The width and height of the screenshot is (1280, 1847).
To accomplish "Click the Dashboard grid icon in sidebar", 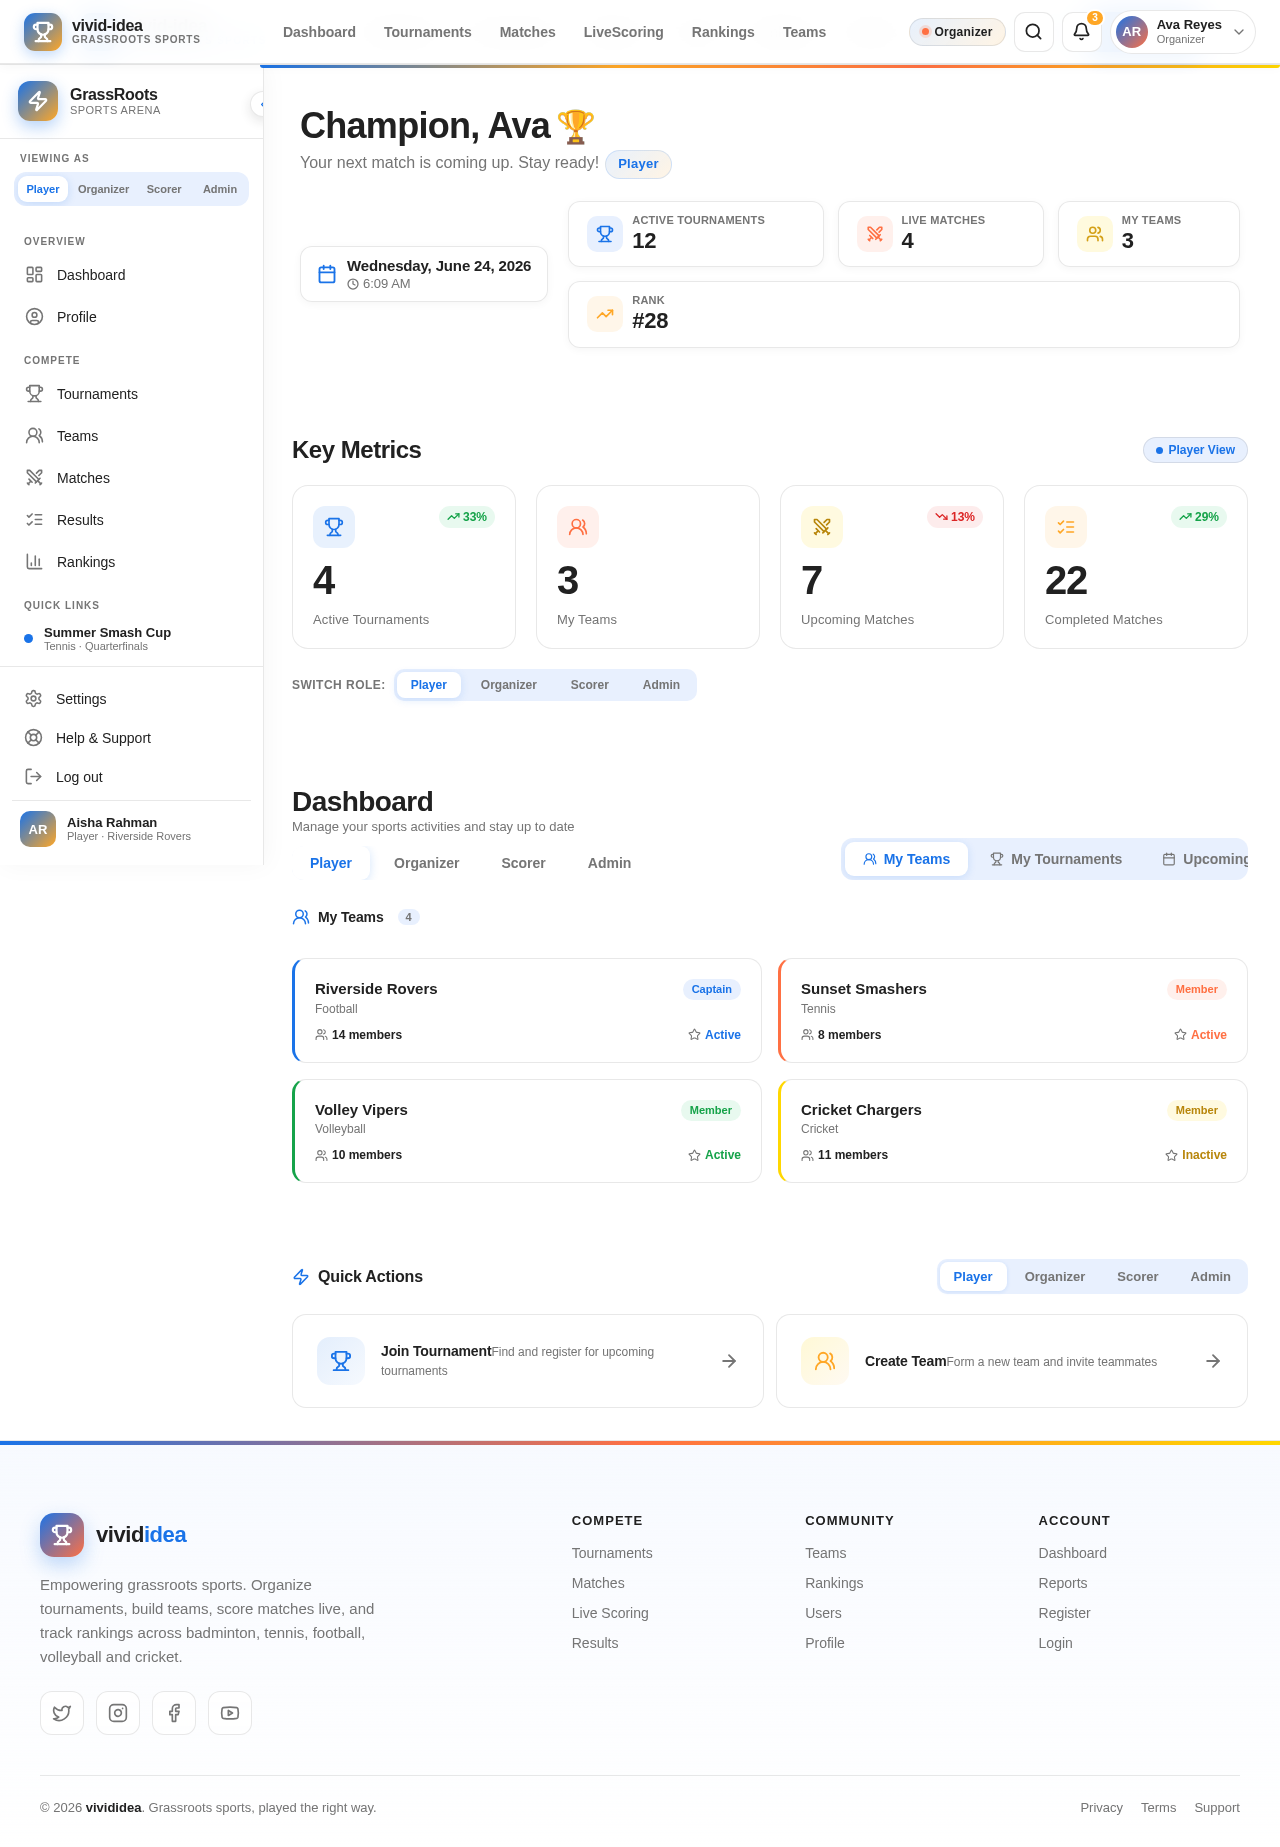I will (x=34, y=275).
